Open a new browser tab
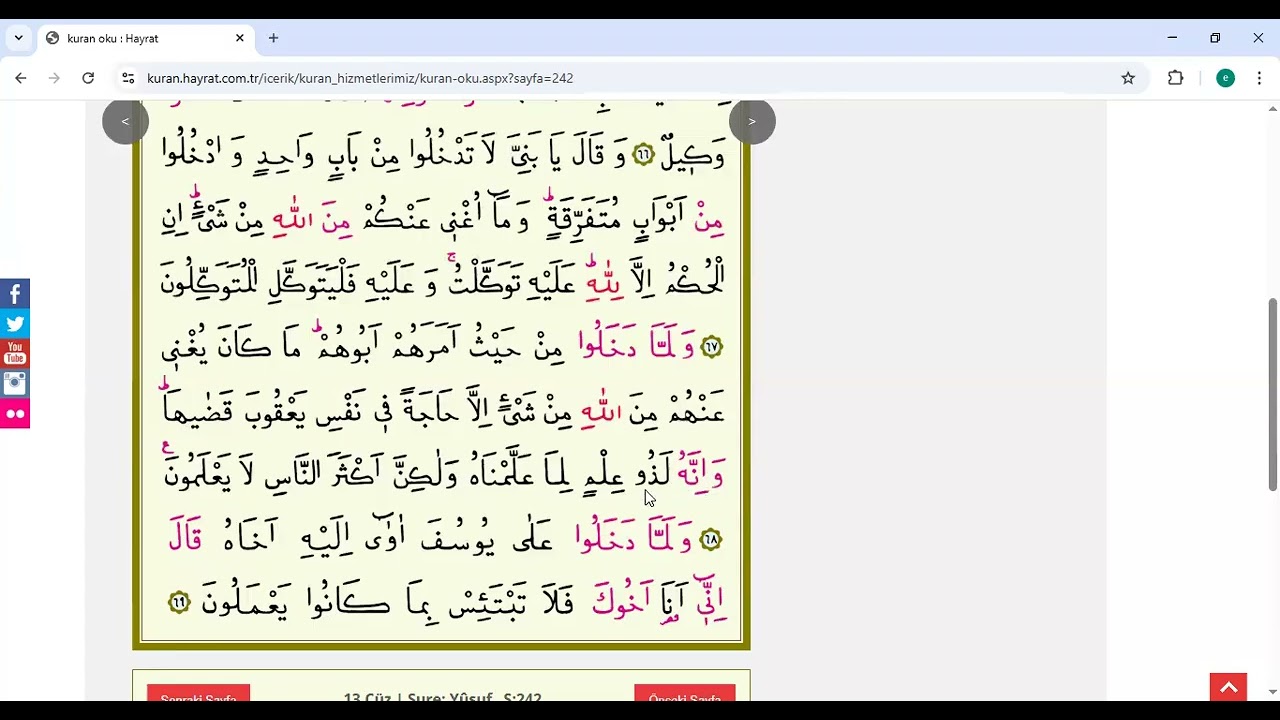The height and width of the screenshot is (720, 1280). [x=273, y=38]
